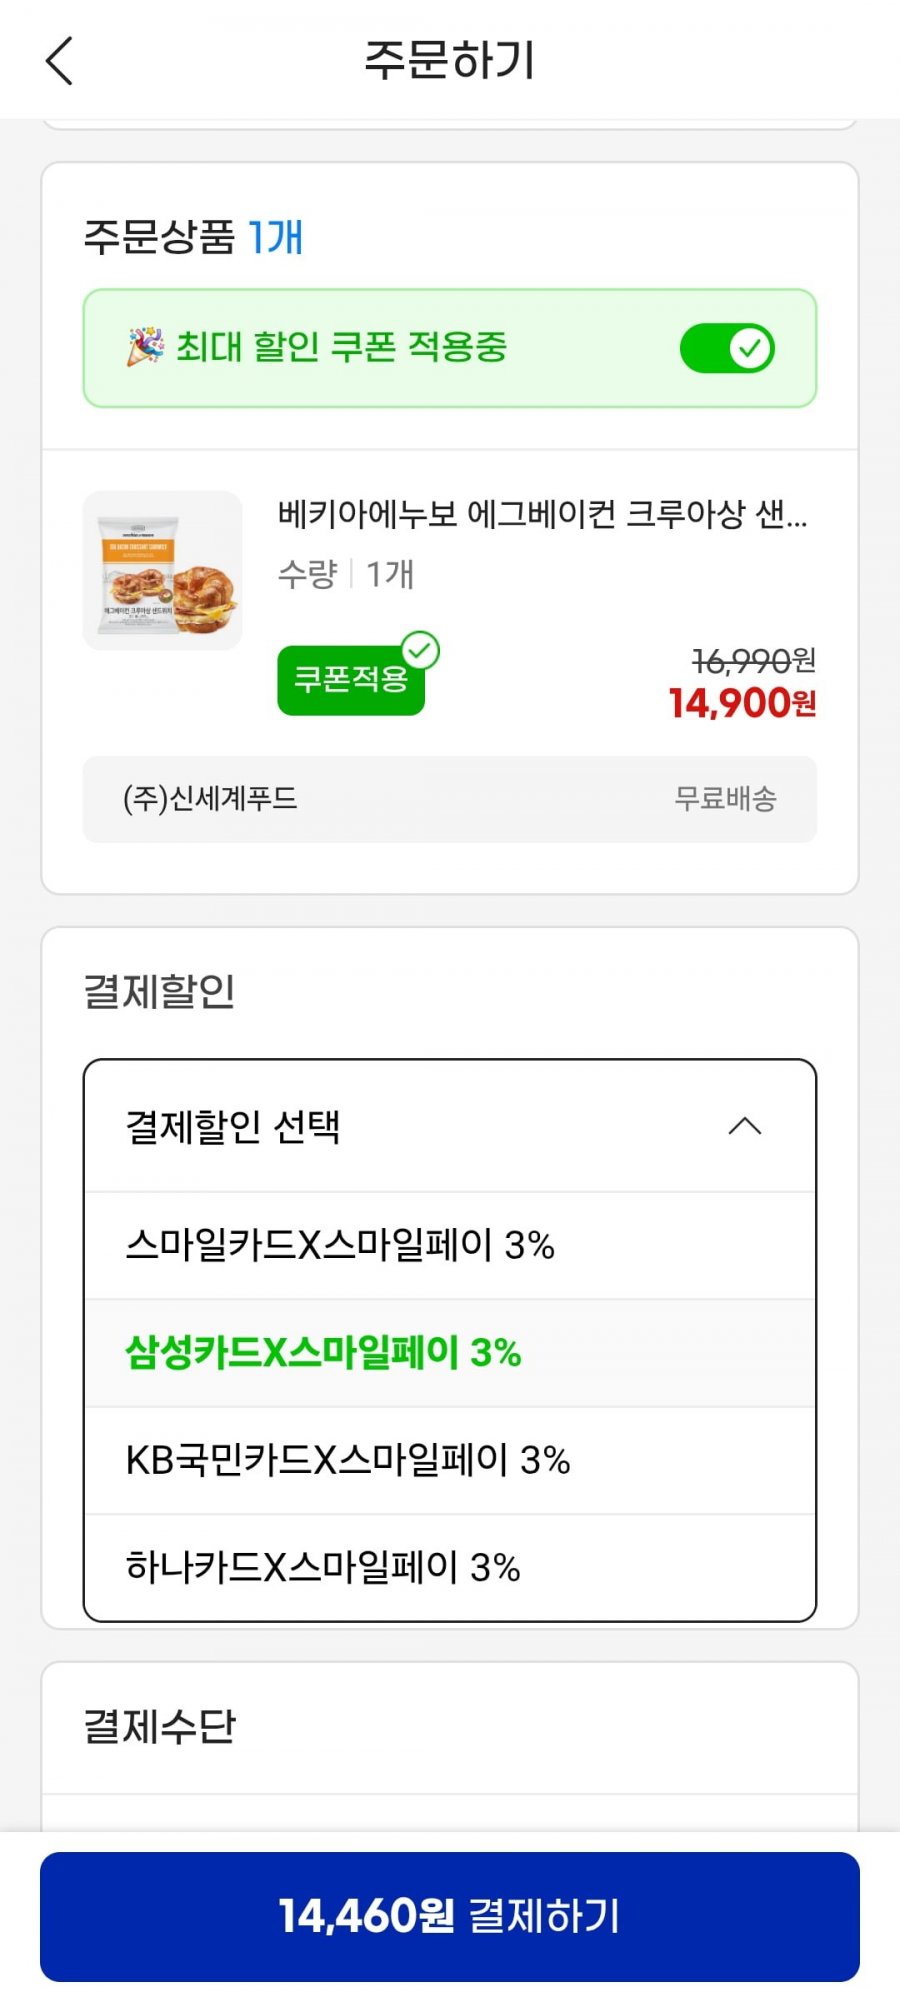Select 스마일카드X스마일페이 3% option

click(x=450, y=1246)
